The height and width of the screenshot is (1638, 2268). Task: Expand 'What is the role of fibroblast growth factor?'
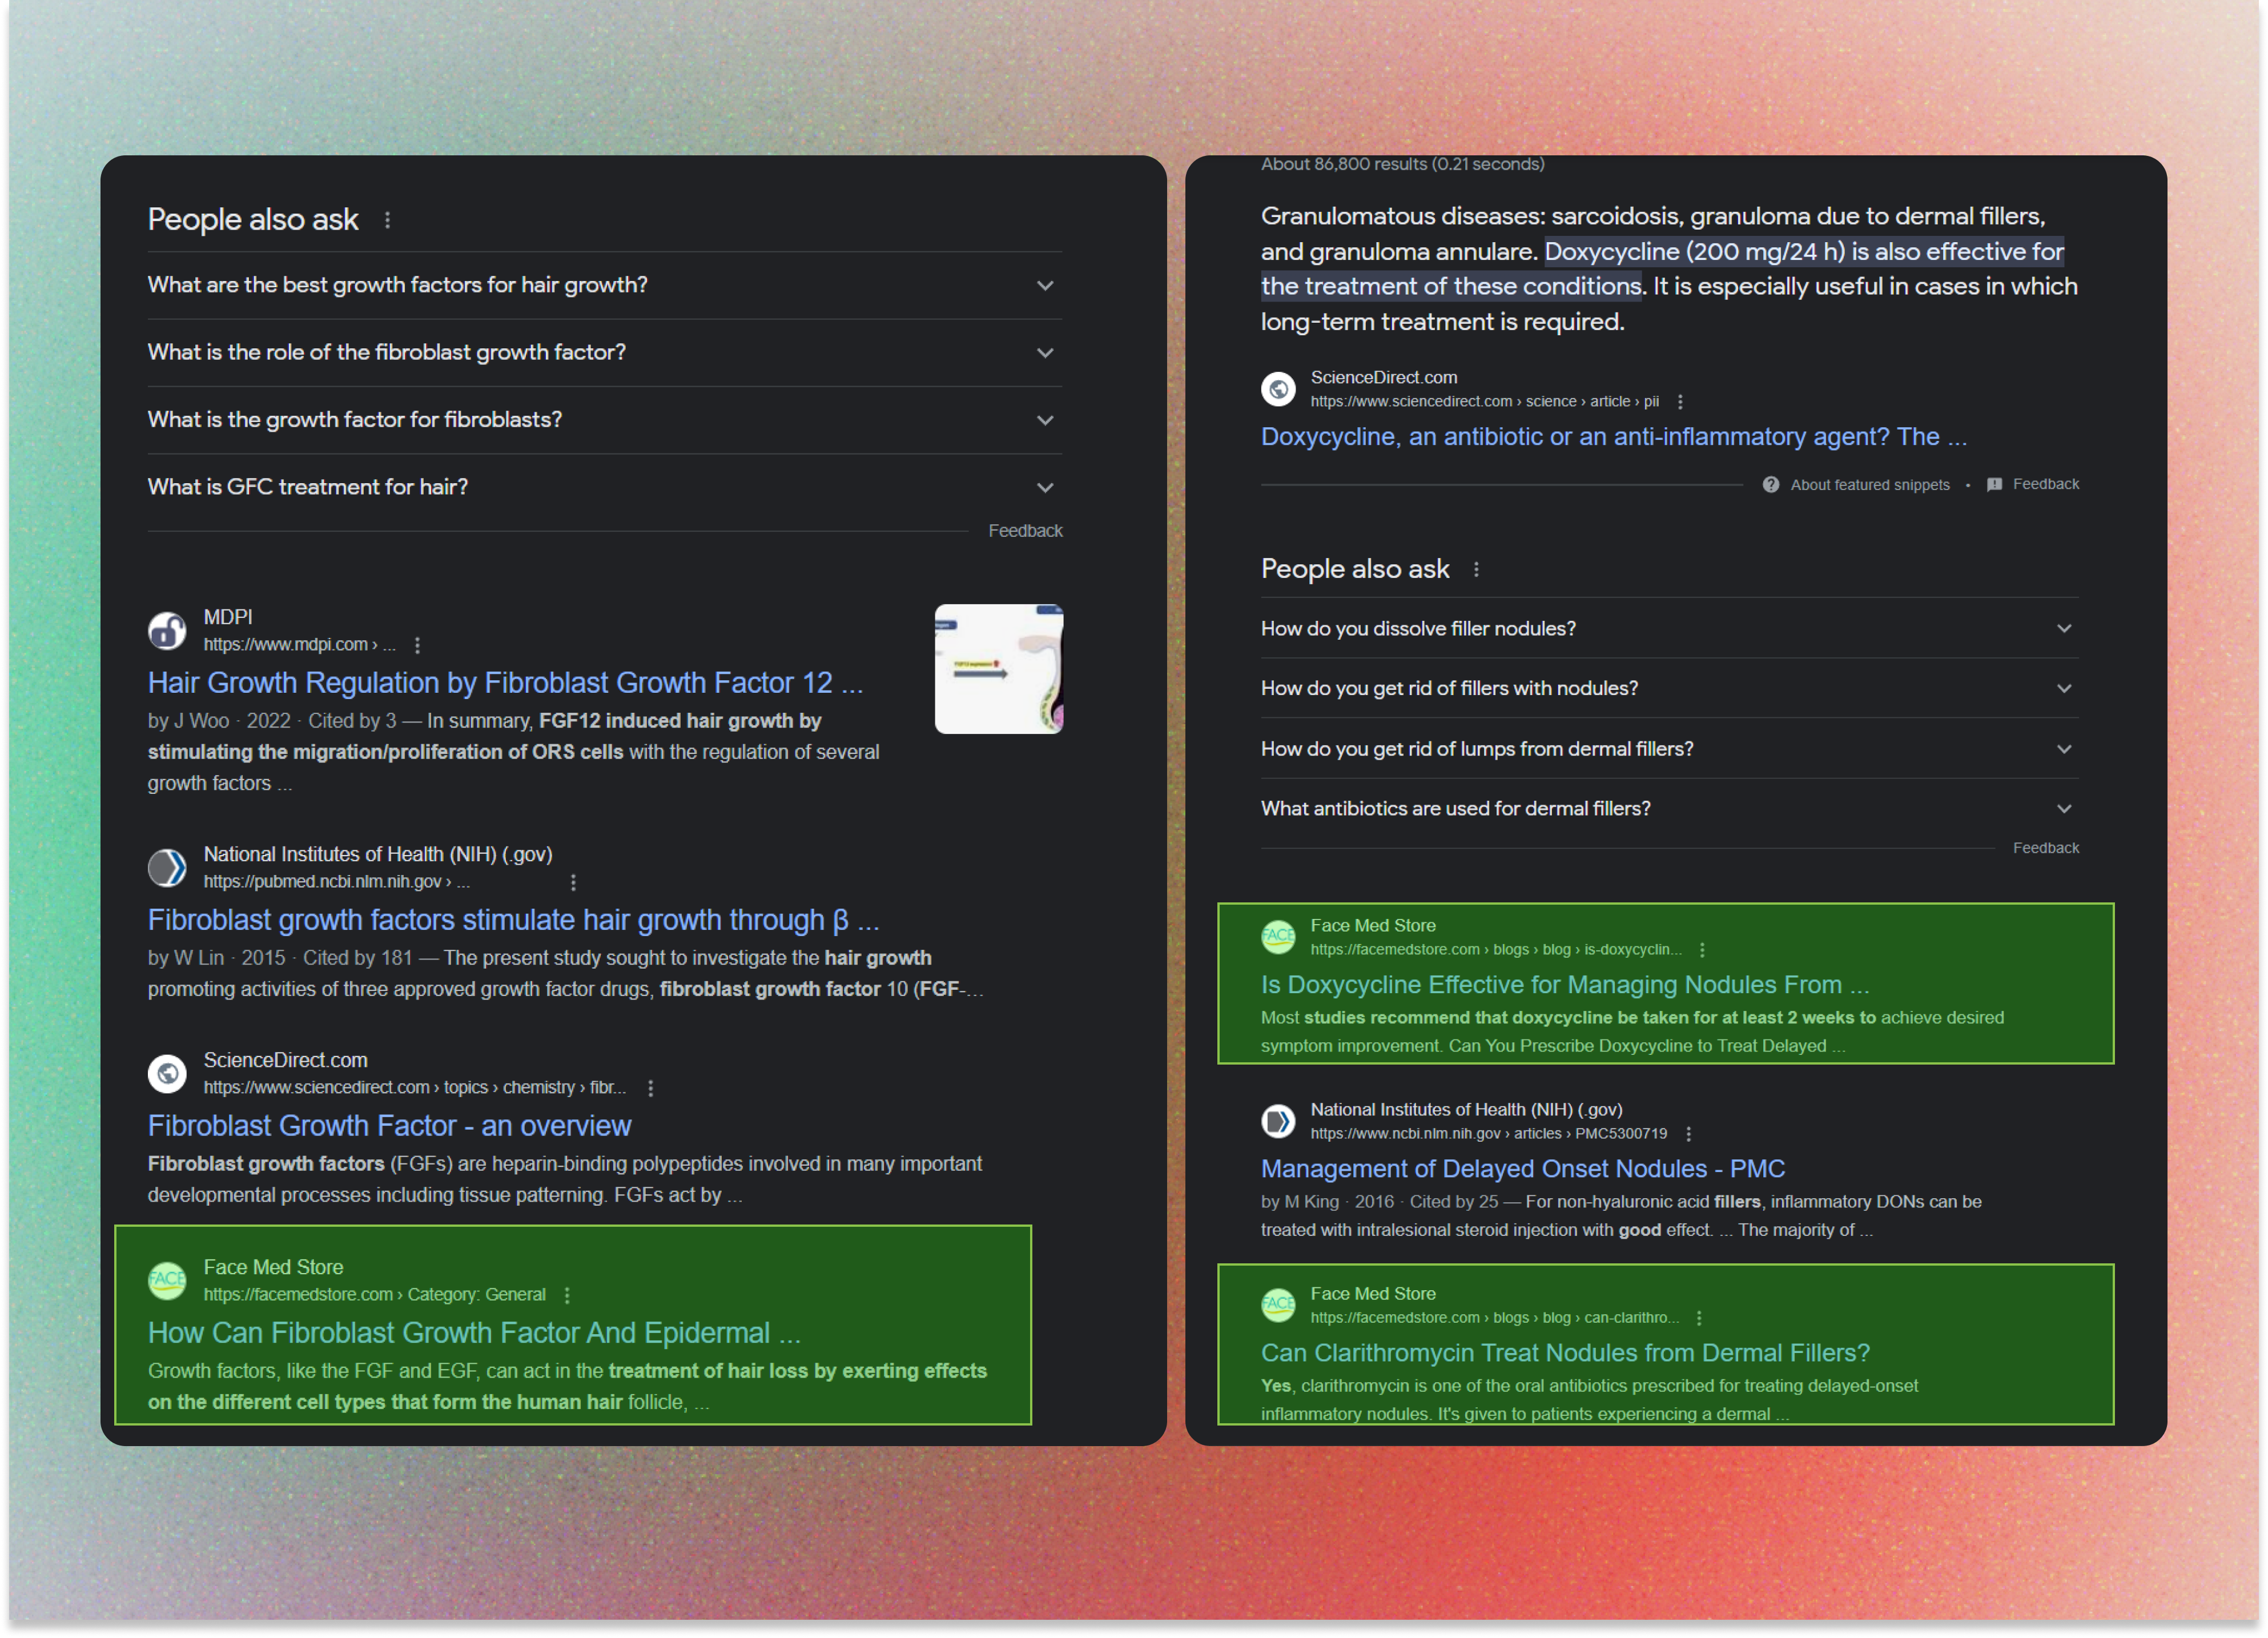(1045, 353)
